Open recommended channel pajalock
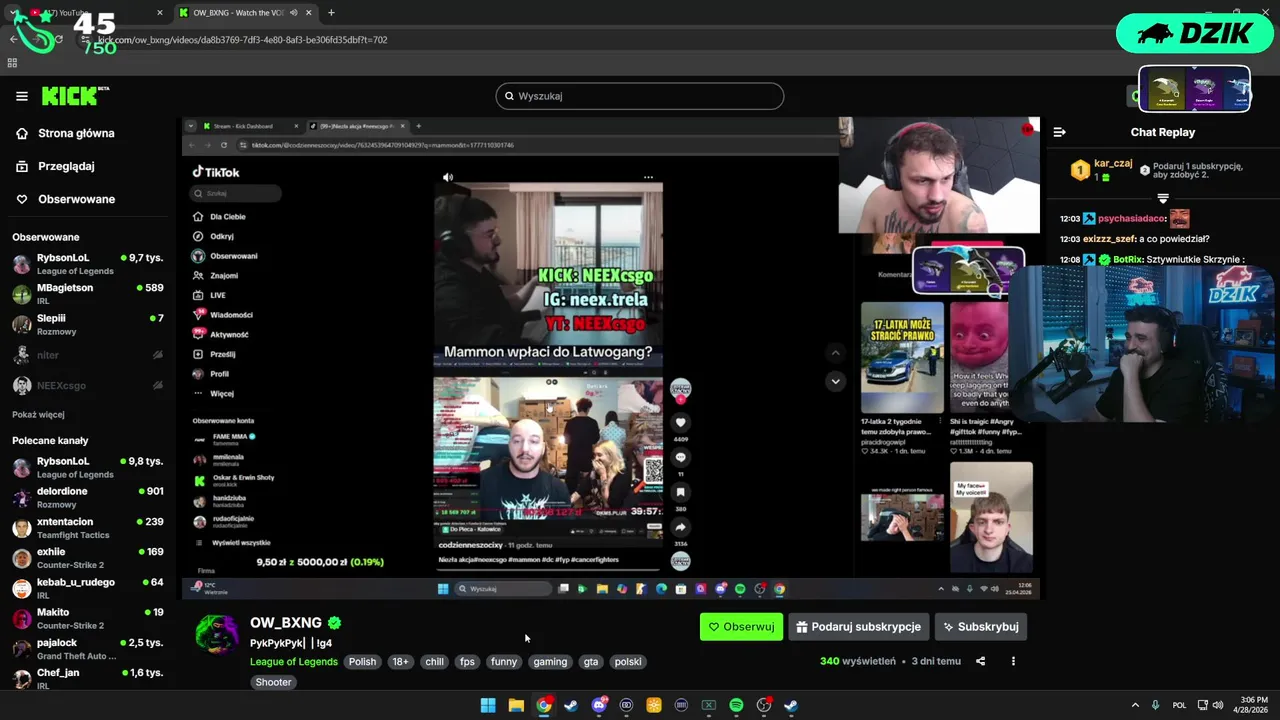This screenshot has height=720, width=1280. coord(87,648)
